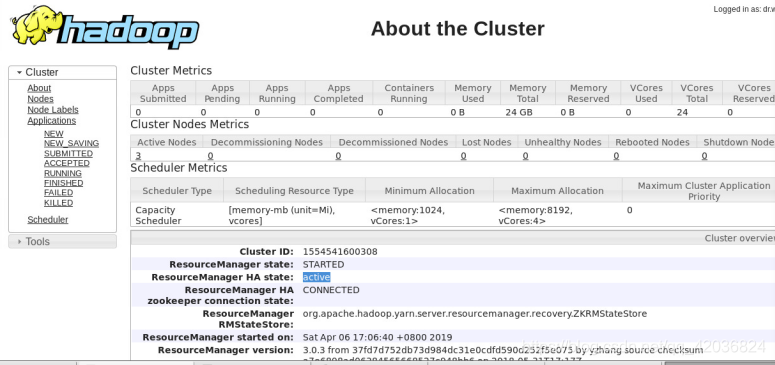Click the highlighted active HA state
The image size is (775, 365).
click(x=316, y=277)
